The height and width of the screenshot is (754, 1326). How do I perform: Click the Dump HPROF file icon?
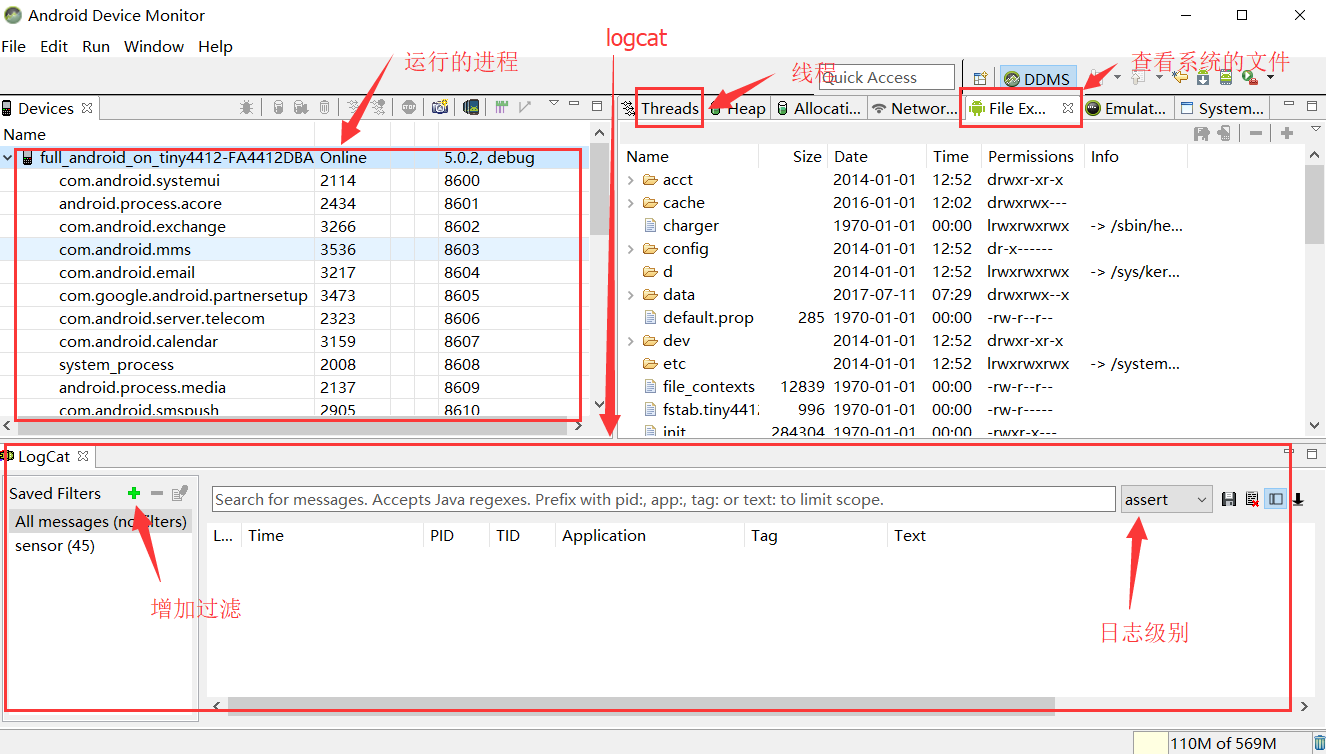click(301, 107)
